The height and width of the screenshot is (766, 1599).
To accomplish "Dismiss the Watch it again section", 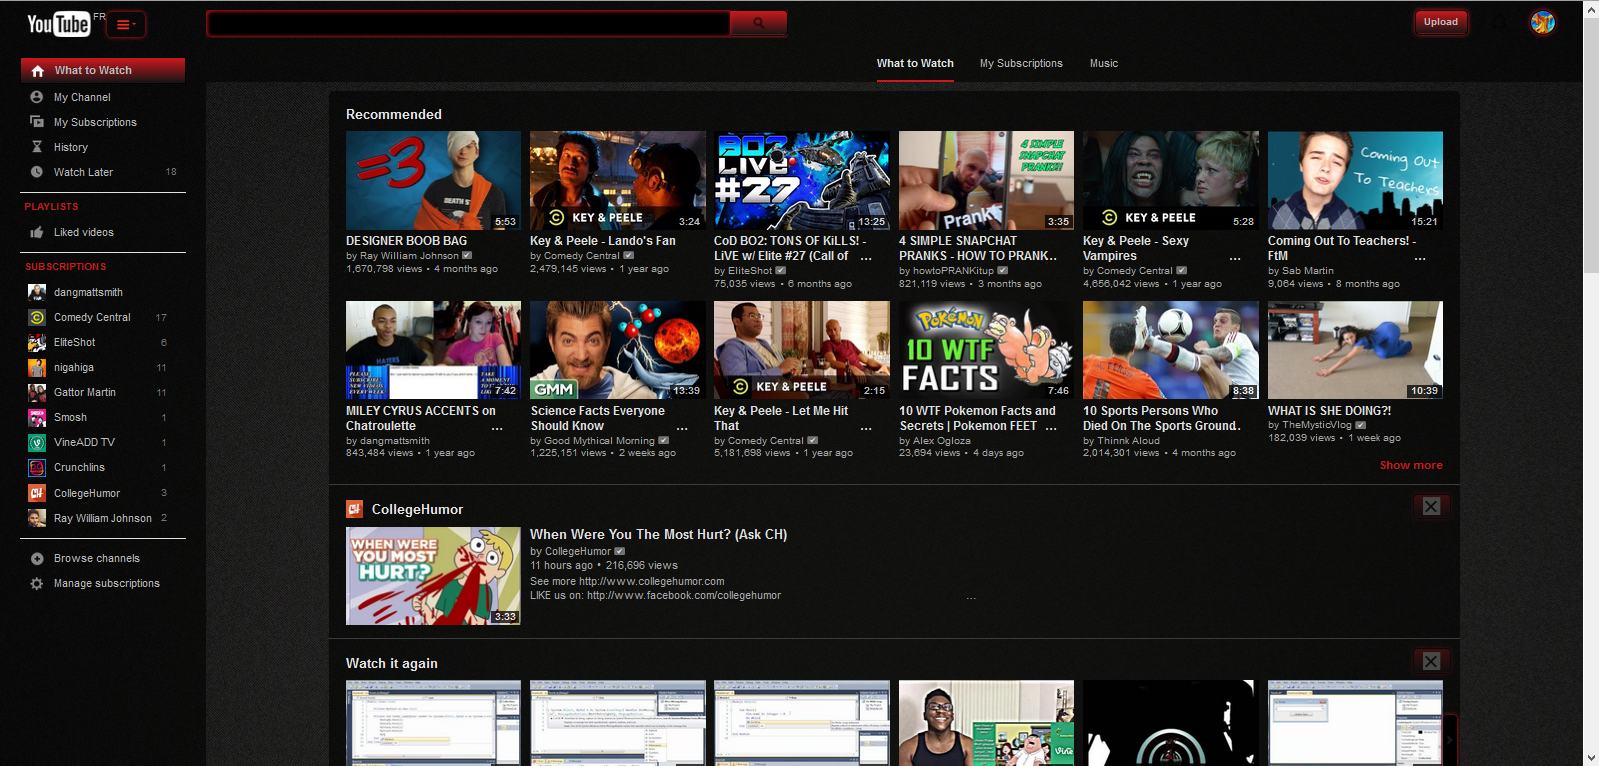I will tap(1431, 661).
